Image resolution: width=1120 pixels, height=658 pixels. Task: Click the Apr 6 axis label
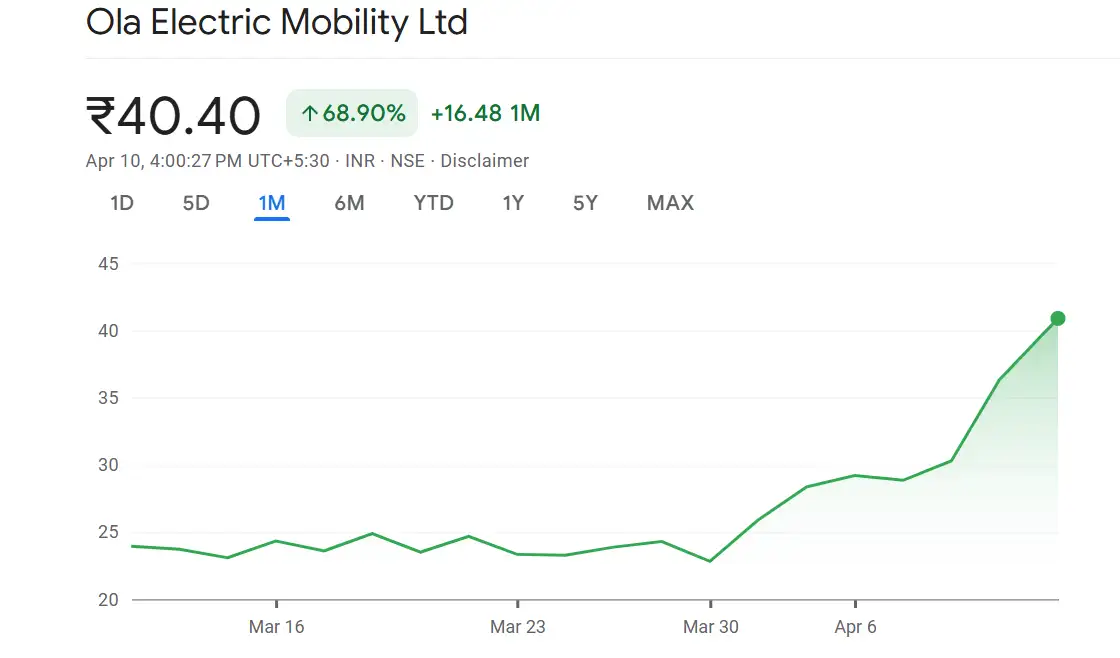click(855, 627)
